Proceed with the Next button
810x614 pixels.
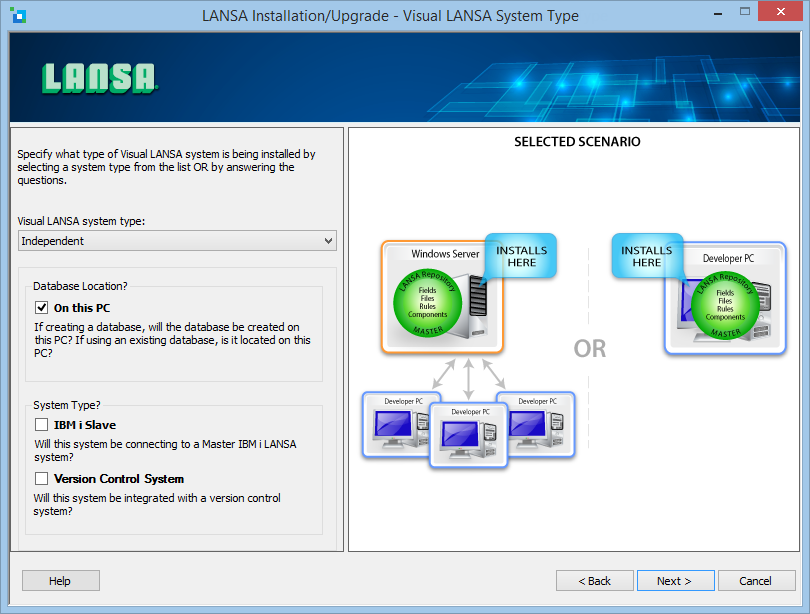(x=676, y=581)
